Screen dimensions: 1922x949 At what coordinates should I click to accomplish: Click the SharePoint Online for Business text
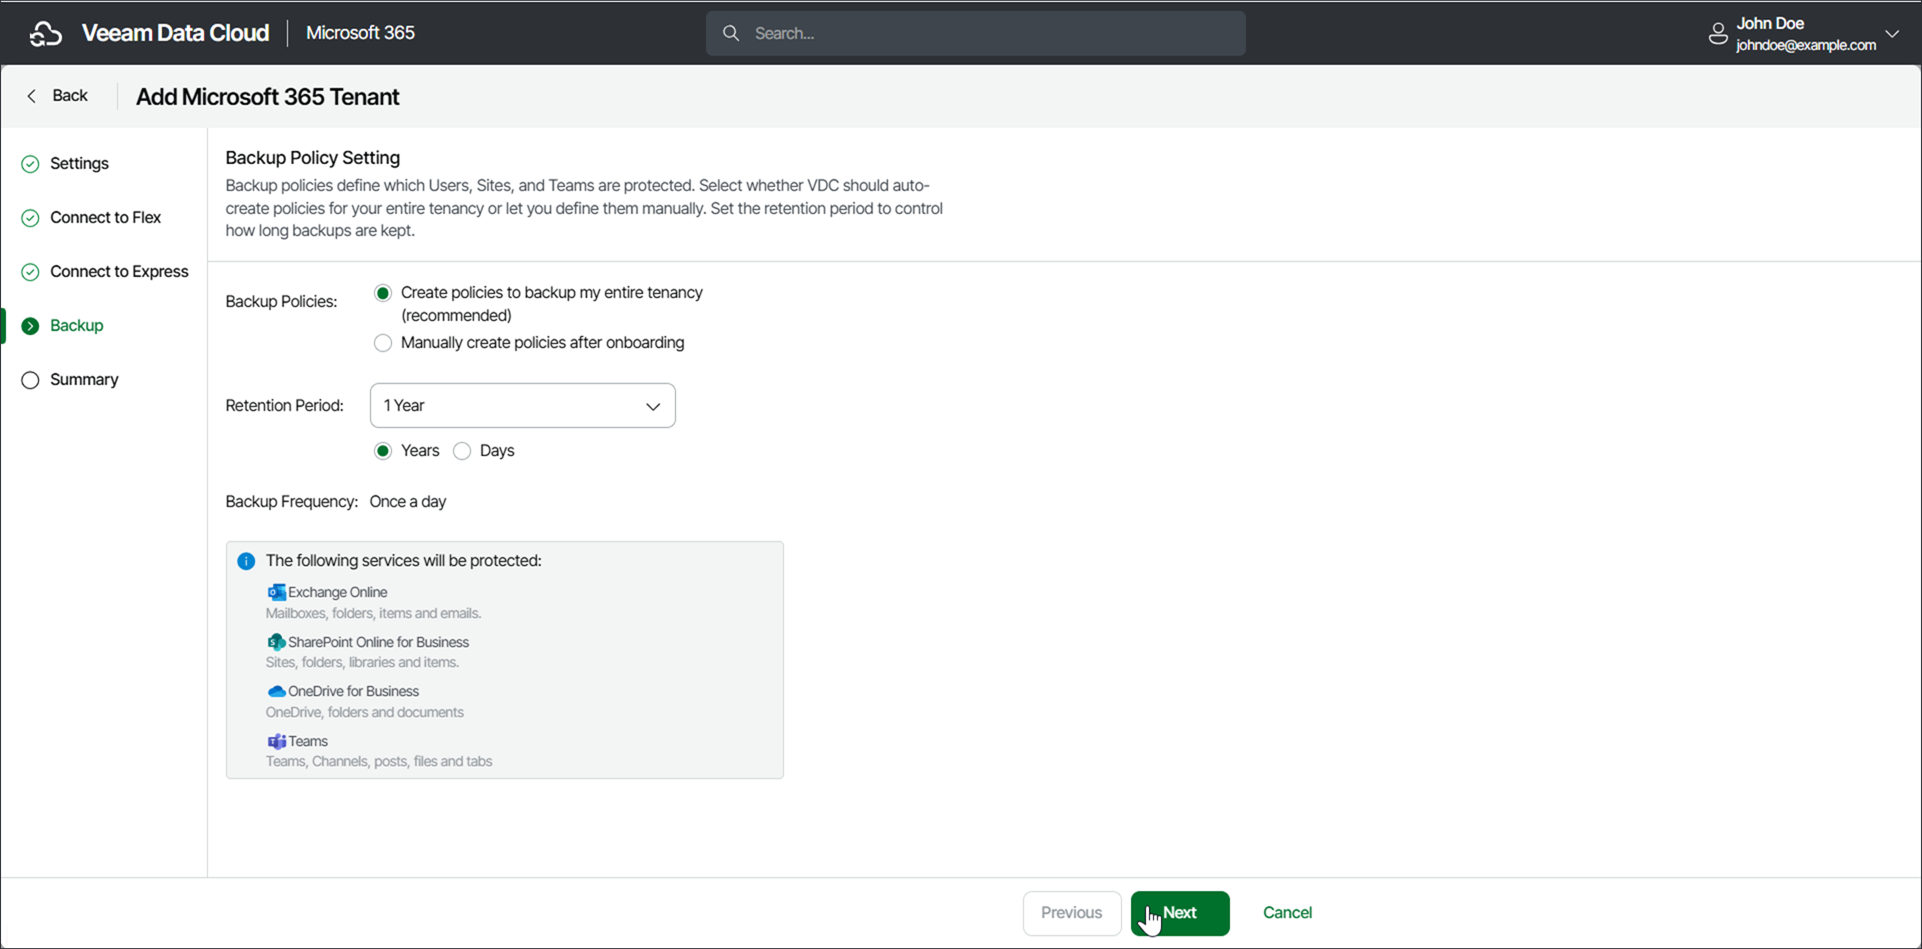tap(379, 642)
